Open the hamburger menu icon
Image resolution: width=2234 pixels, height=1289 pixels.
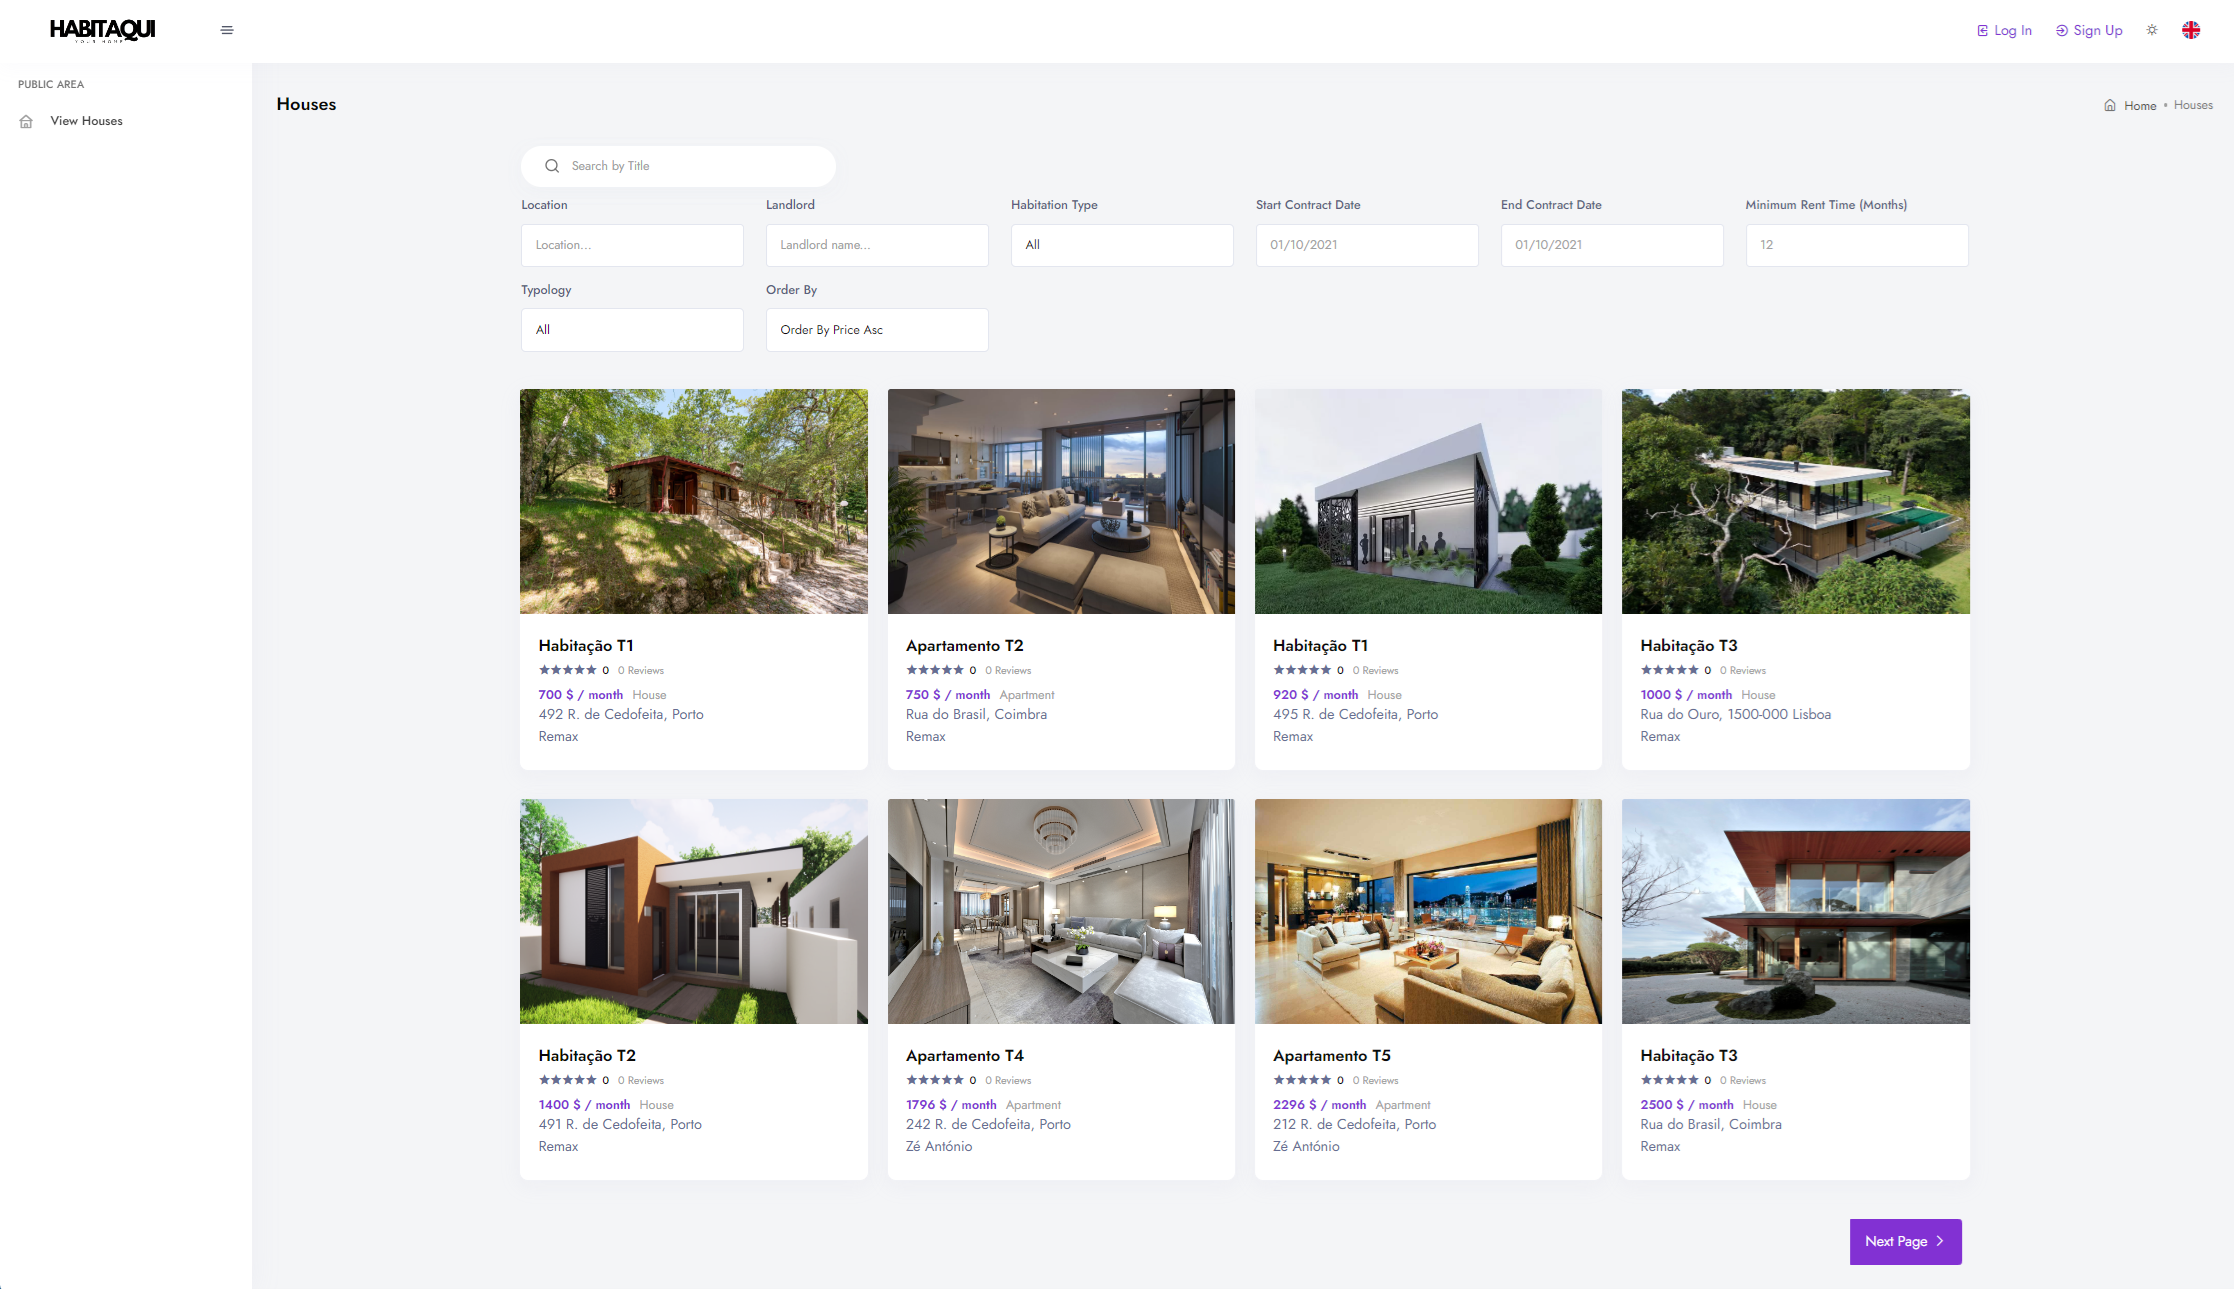(x=227, y=29)
